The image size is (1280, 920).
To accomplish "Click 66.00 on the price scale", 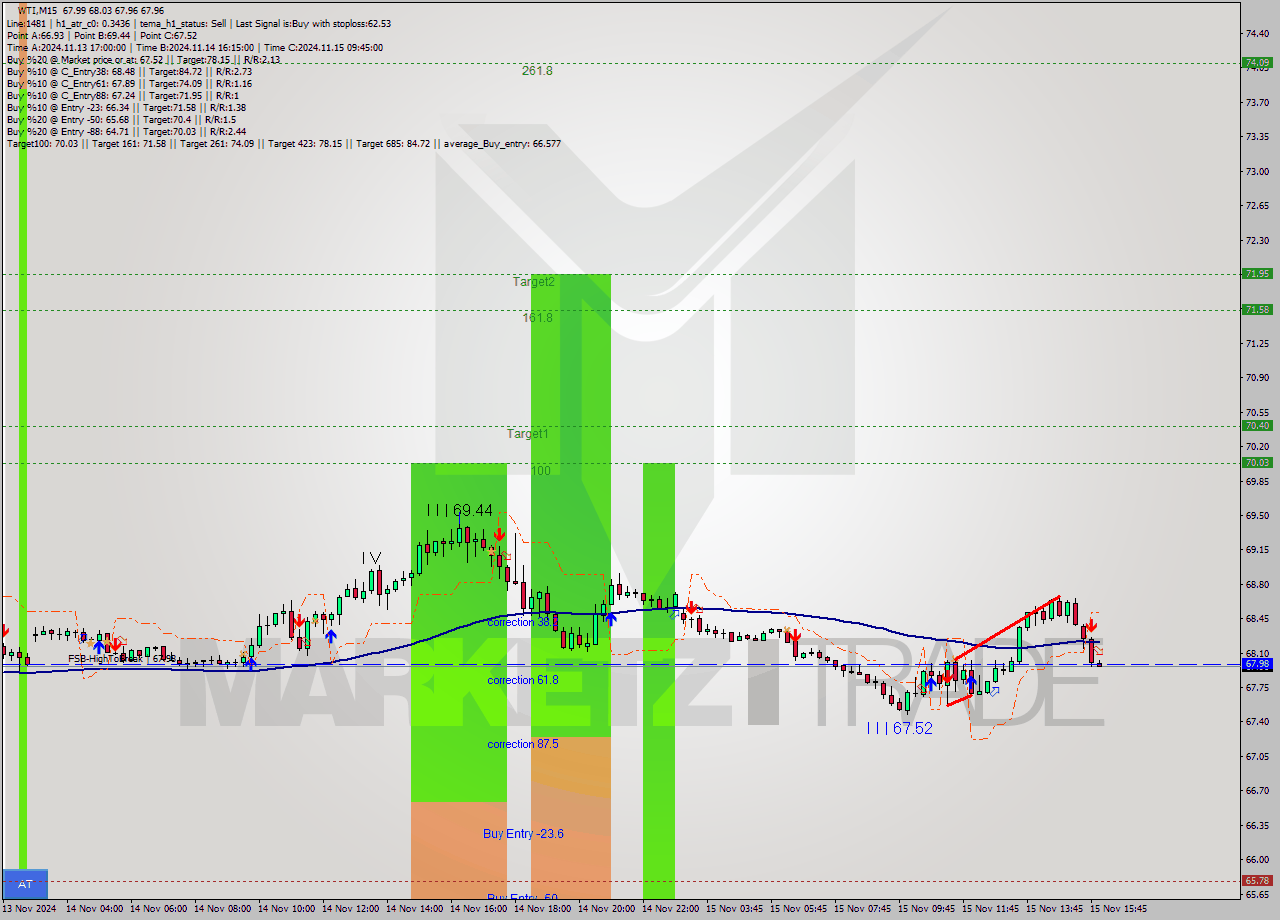I will point(1257,859).
